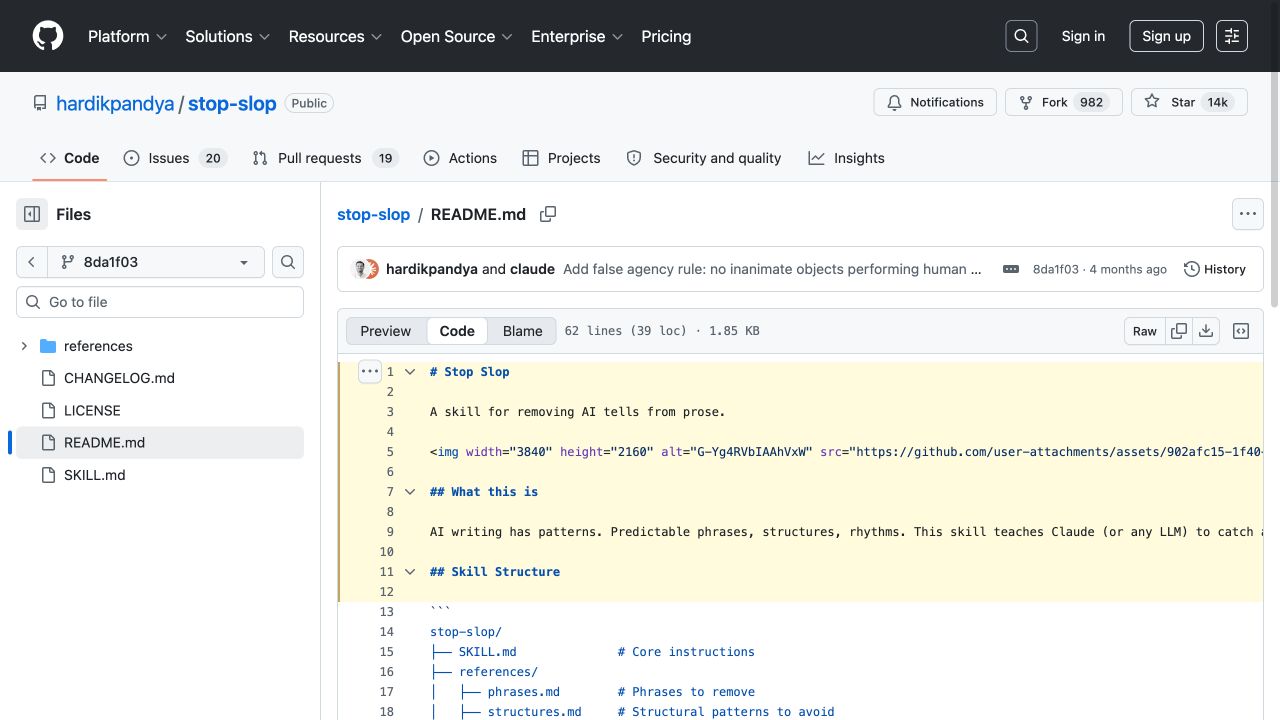
Task: Collapse the file tree side panel
Action: click(32, 214)
